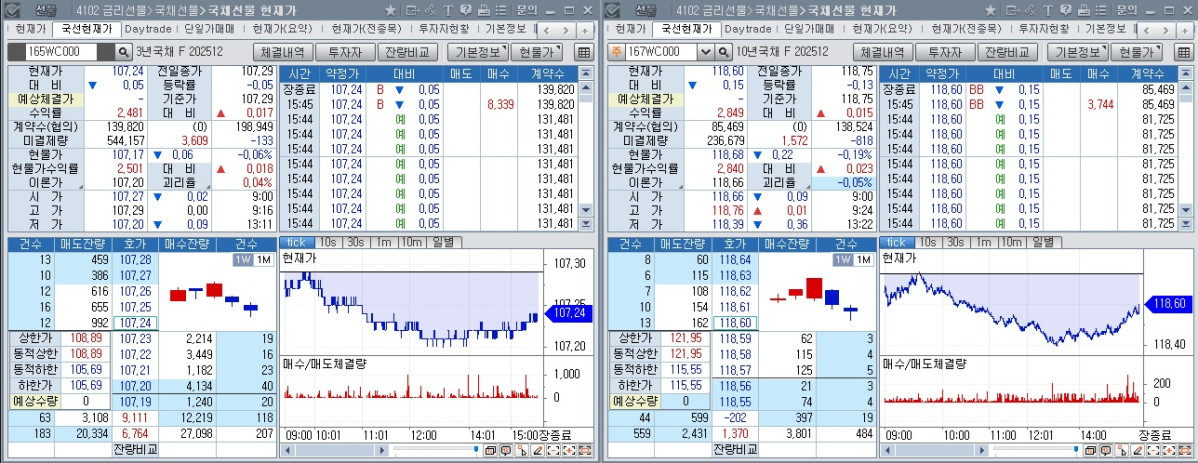Open font size T icon in right window
Screen dimensions: 1198x463
pos(1047,11)
